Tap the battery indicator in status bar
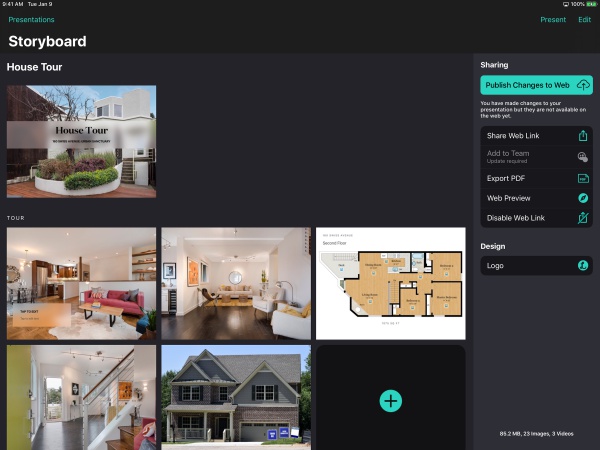Image resolution: width=600 pixels, height=450 pixels. (591, 4)
